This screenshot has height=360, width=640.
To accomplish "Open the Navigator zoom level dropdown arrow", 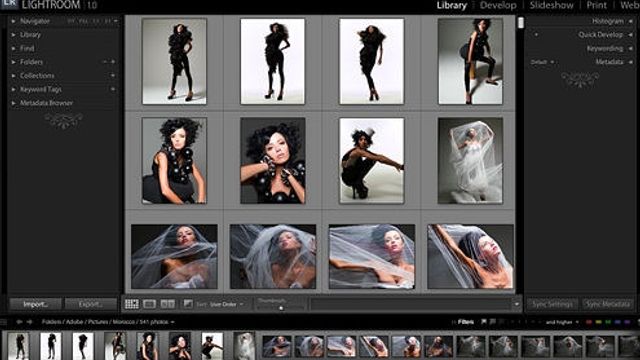I will click(116, 21).
